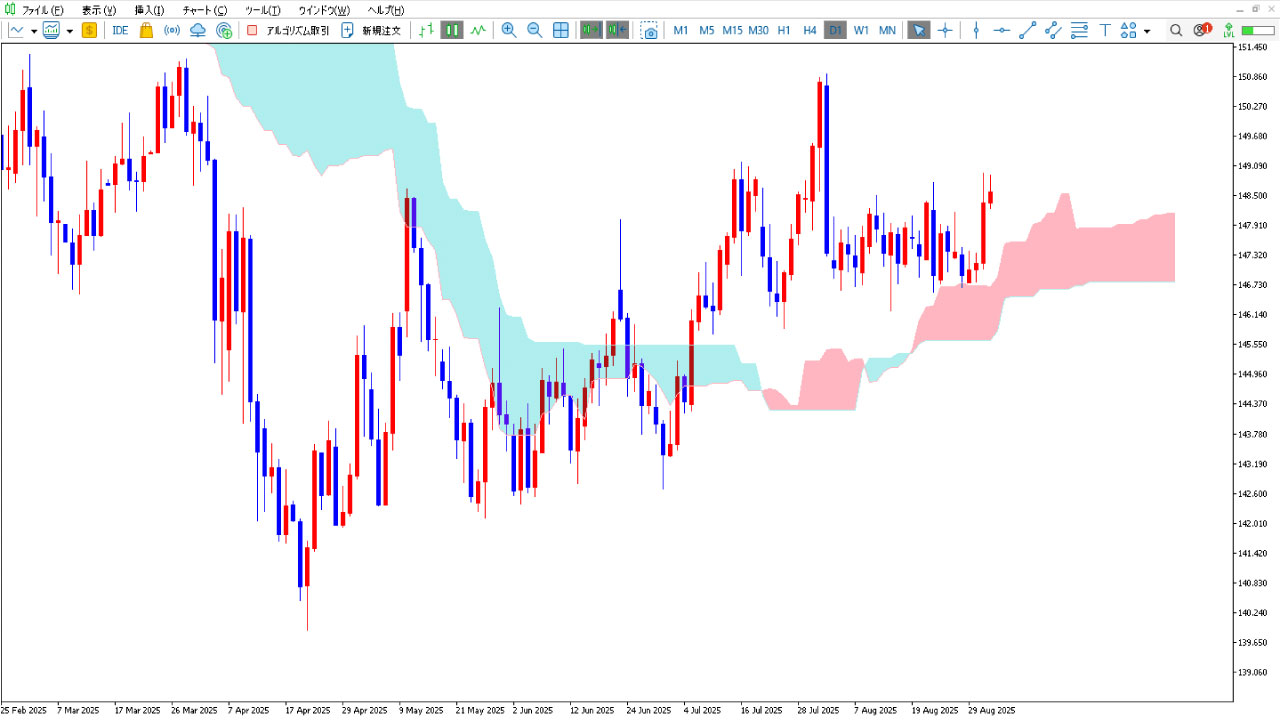The image size is (1280, 720).
Task: Select the Trendline drawing tool
Action: tap(1026, 30)
